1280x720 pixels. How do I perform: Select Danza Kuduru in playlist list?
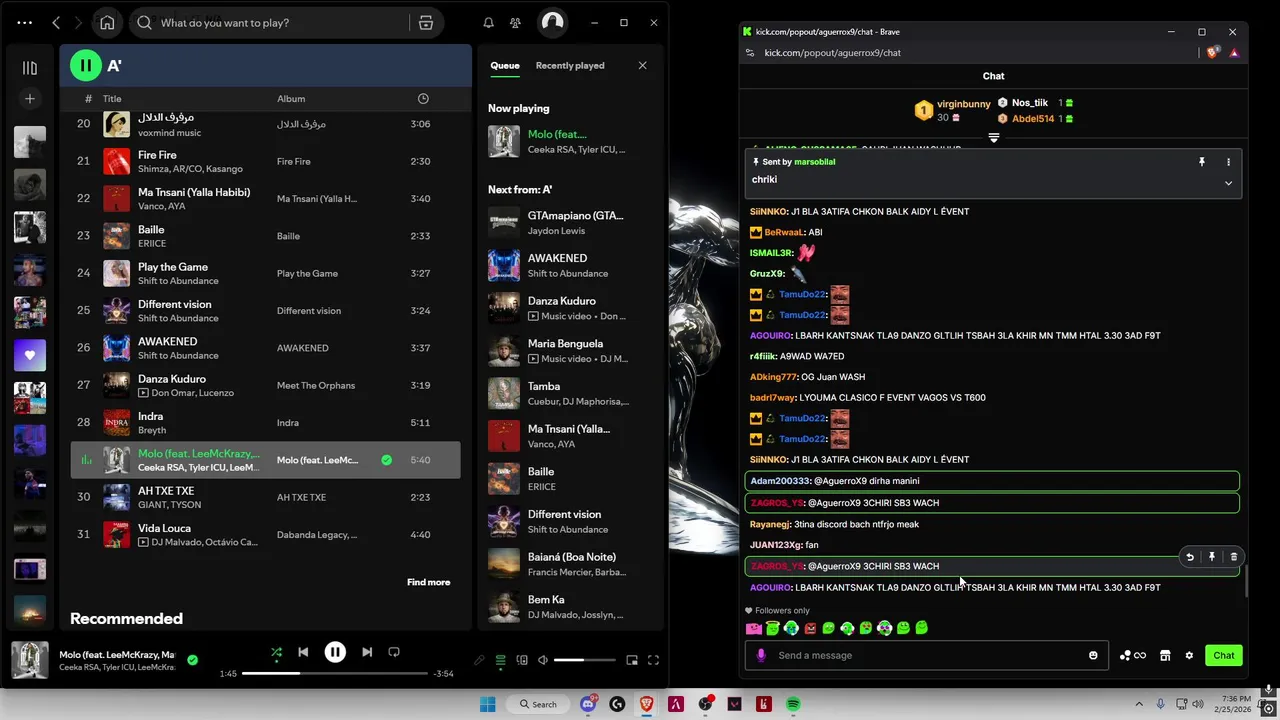(265, 385)
